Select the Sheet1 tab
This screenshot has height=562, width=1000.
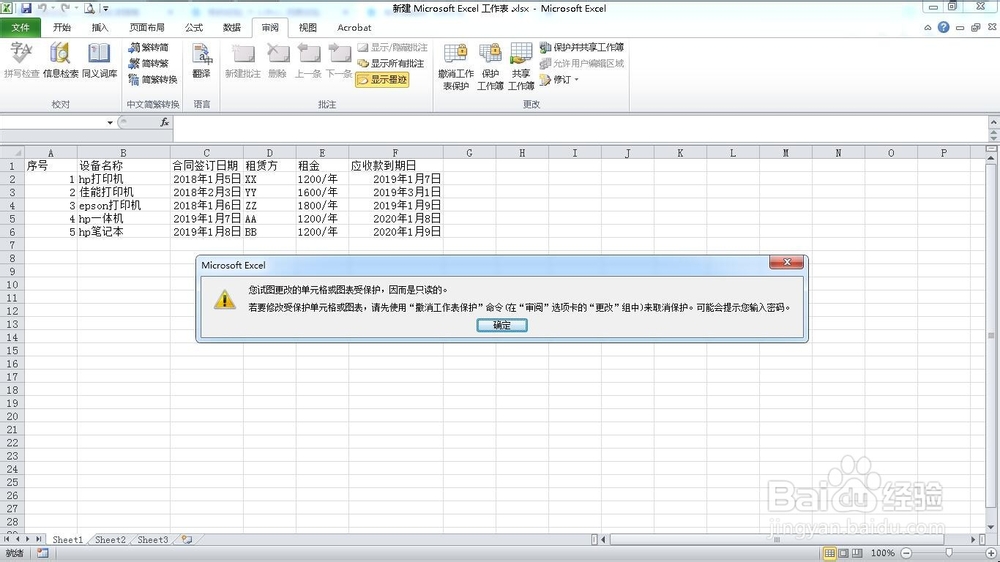(67, 540)
